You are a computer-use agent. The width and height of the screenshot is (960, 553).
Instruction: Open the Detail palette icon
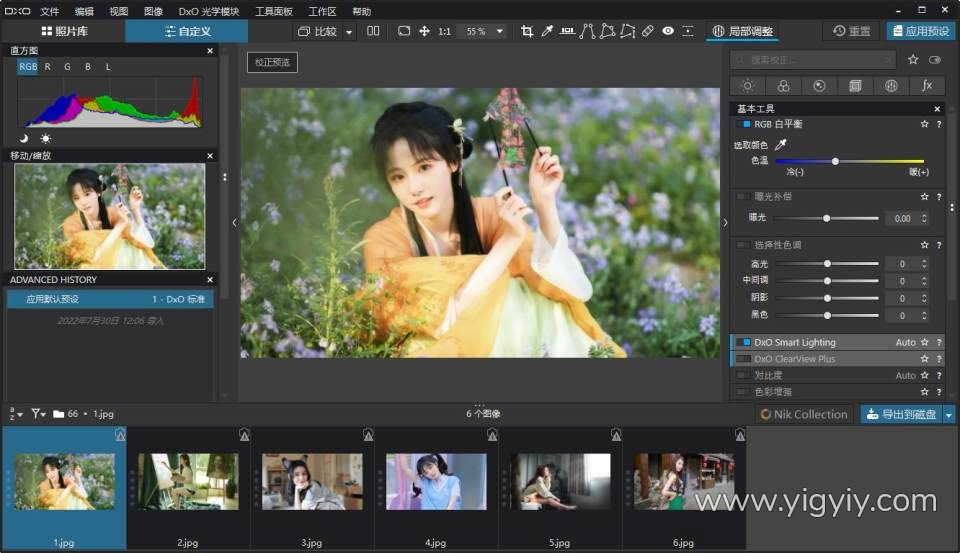point(819,86)
